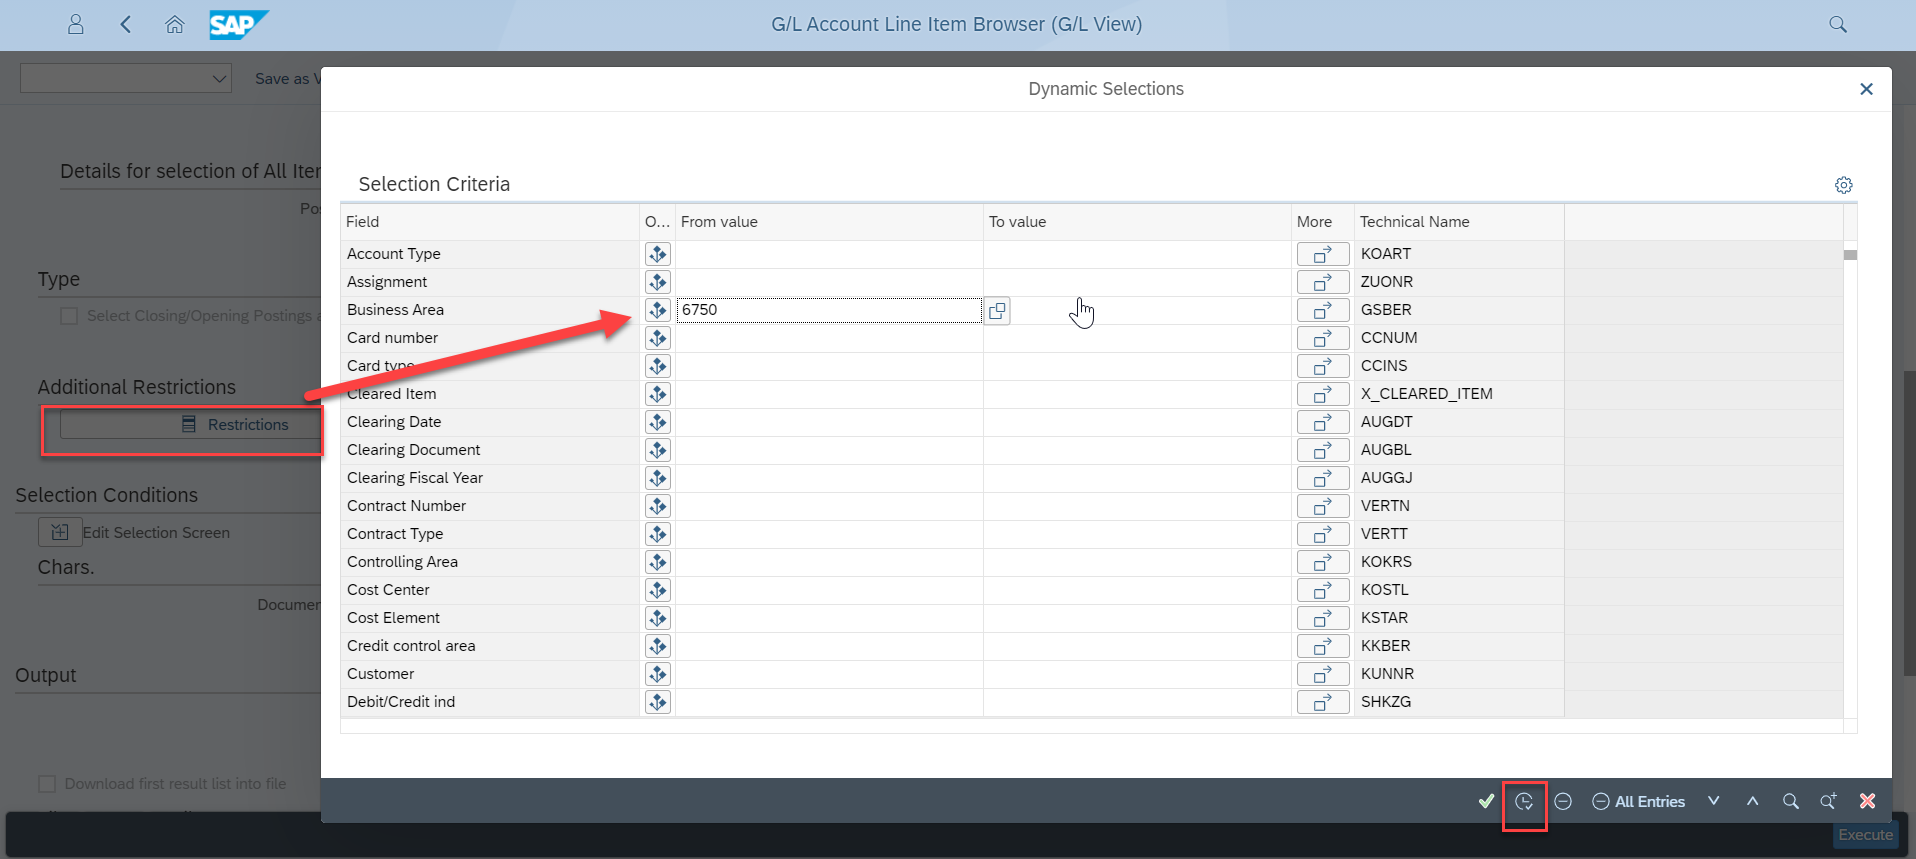Click multiple selection for Cost Center

(1322, 590)
